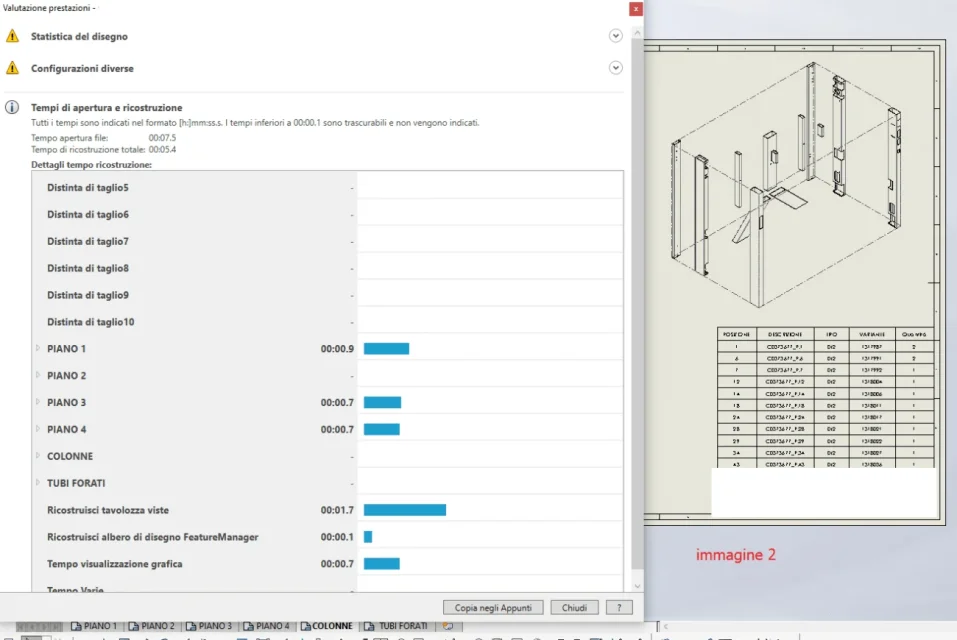Image resolution: width=957 pixels, height=640 pixels.
Task: Click the PIANO 3 time bar
Action: 382,402
